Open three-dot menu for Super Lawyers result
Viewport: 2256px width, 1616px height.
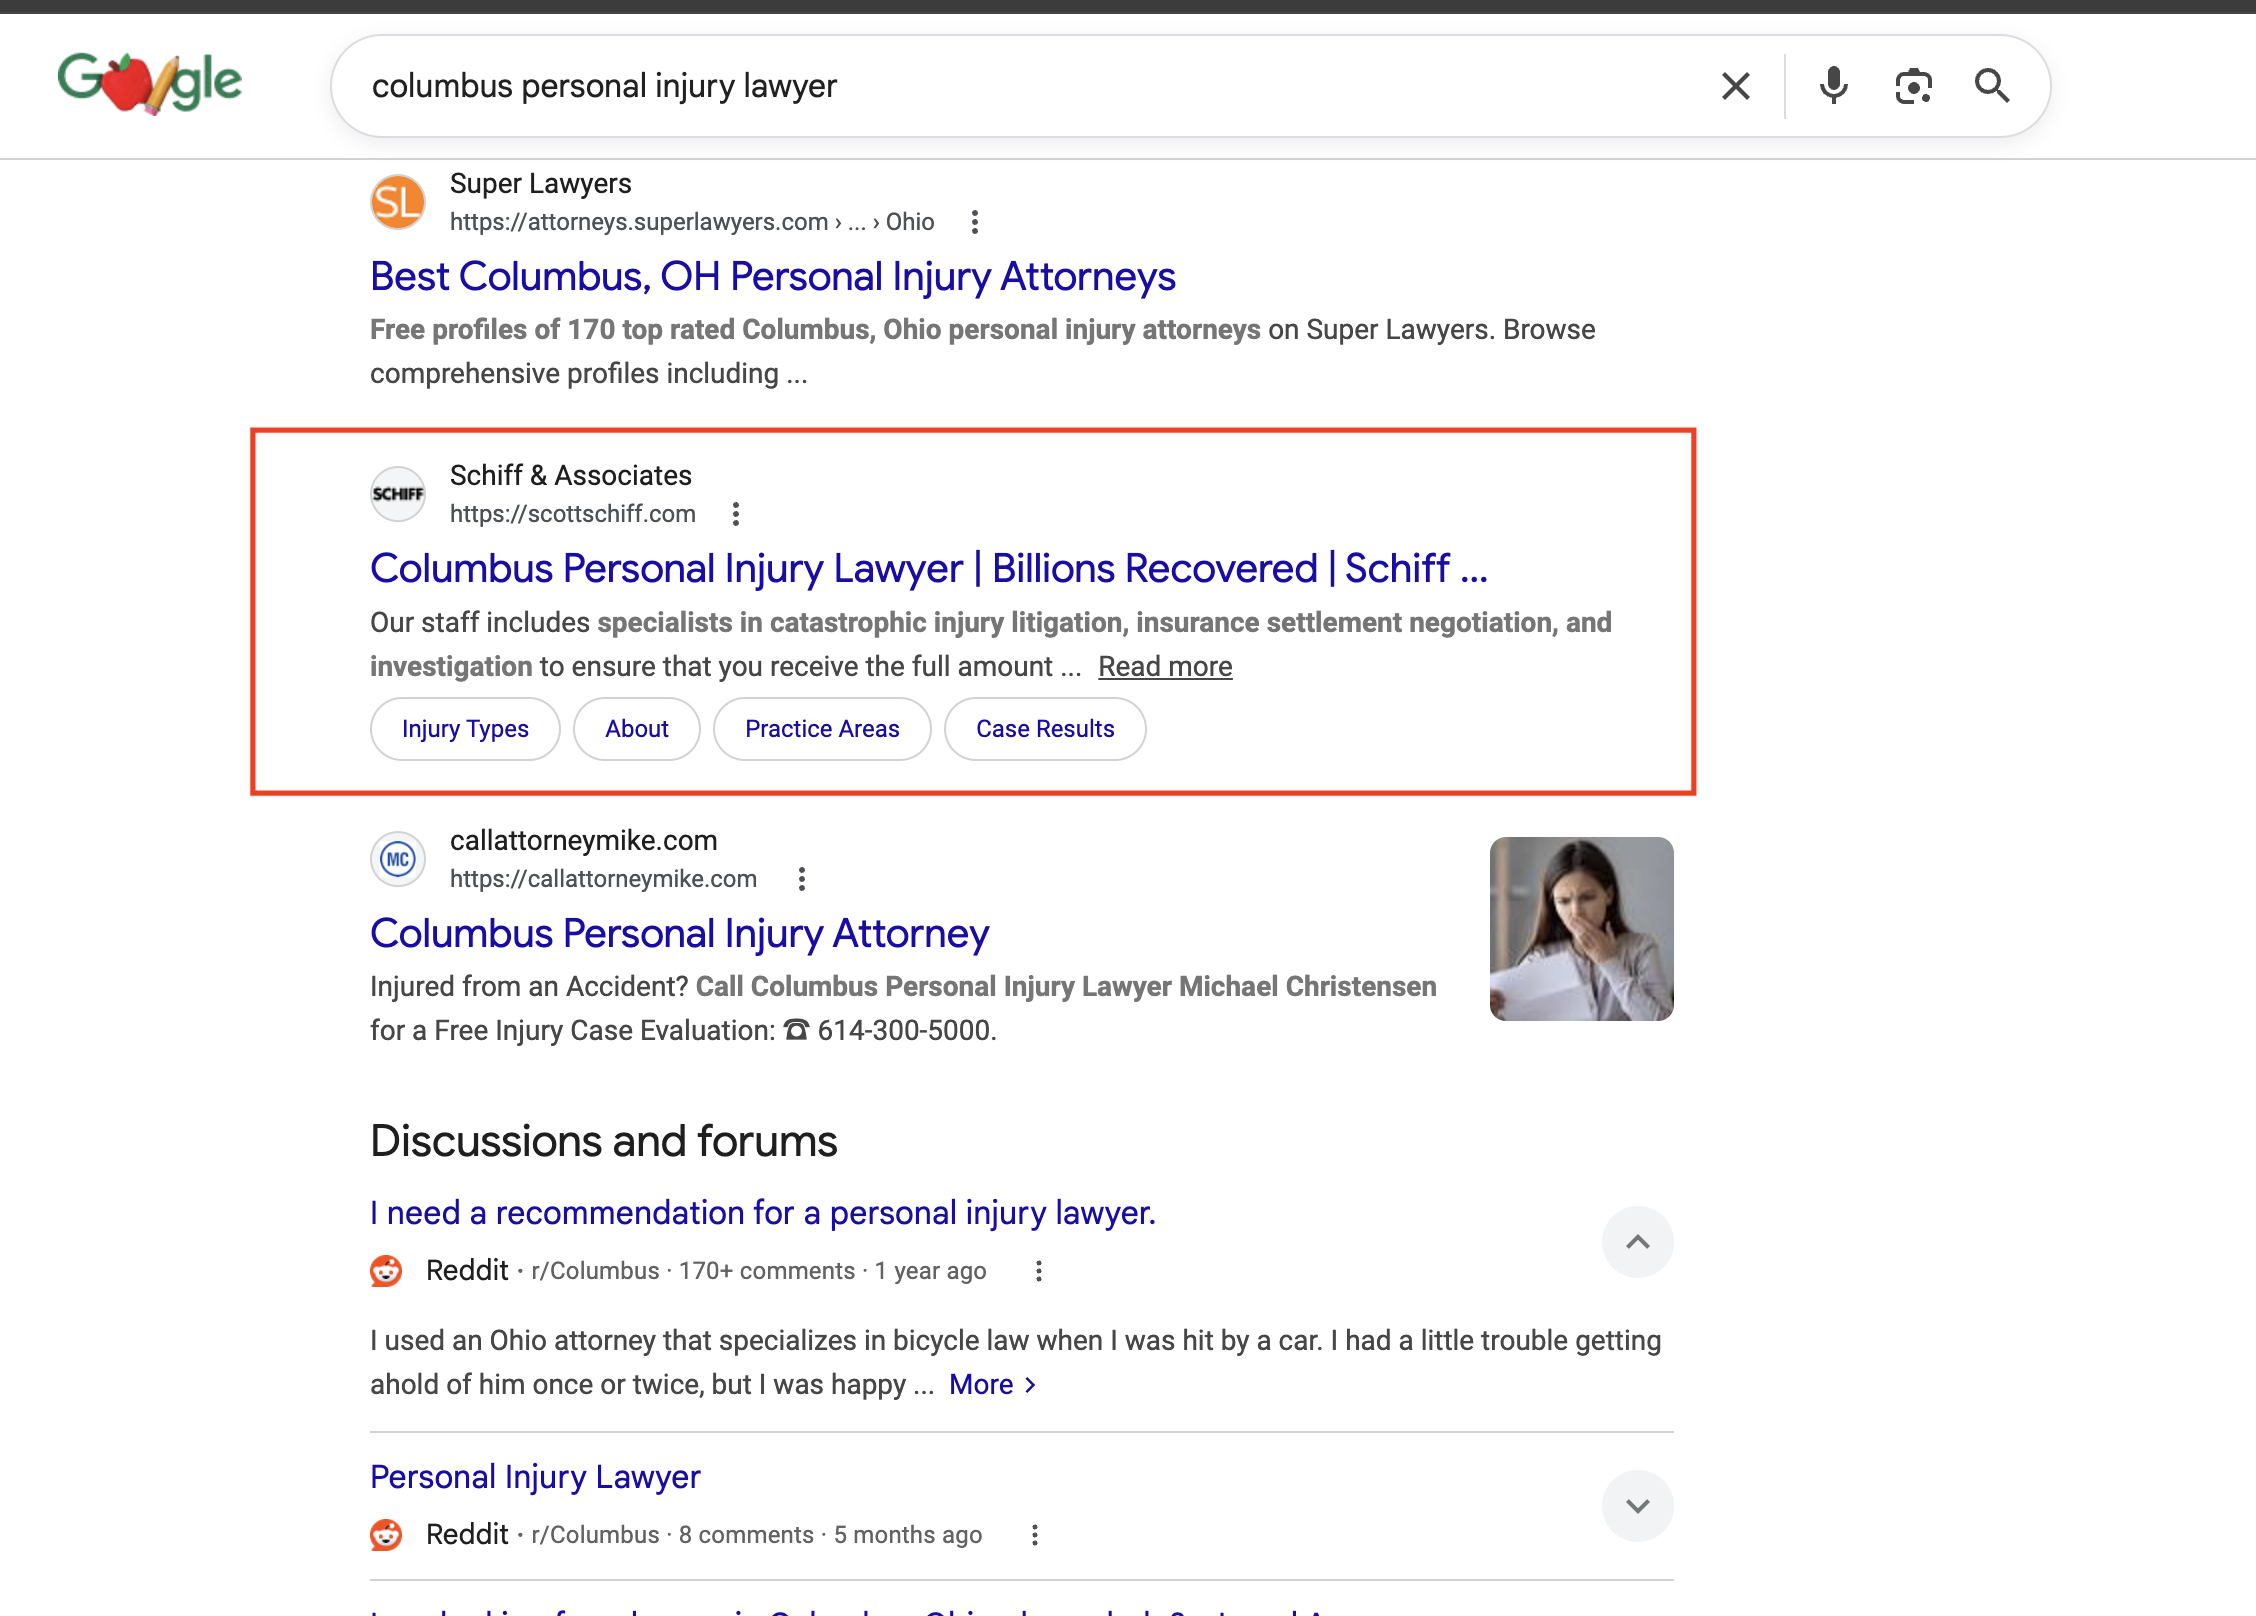pyautogui.click(x=975, y=222)
